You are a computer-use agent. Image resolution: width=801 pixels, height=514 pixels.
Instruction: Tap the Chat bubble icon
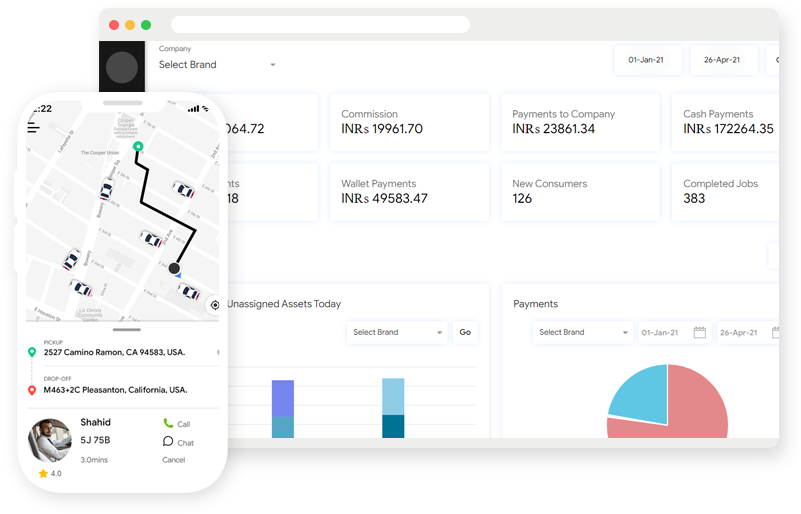click(168, 441)
